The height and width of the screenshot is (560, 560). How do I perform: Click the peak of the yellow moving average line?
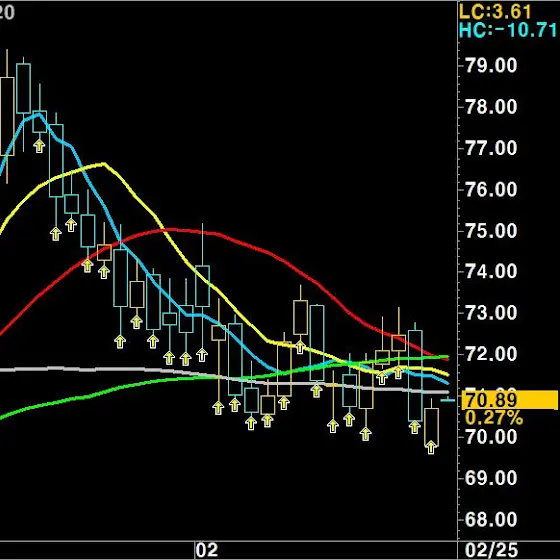(104, 164)
